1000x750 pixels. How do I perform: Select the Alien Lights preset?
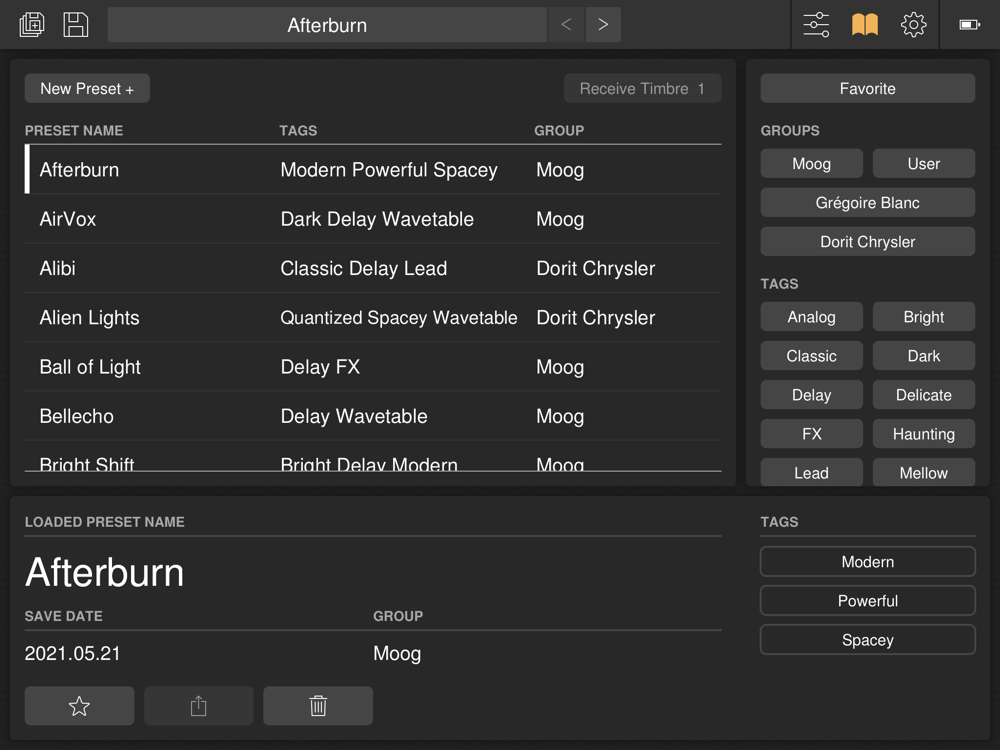373,318
